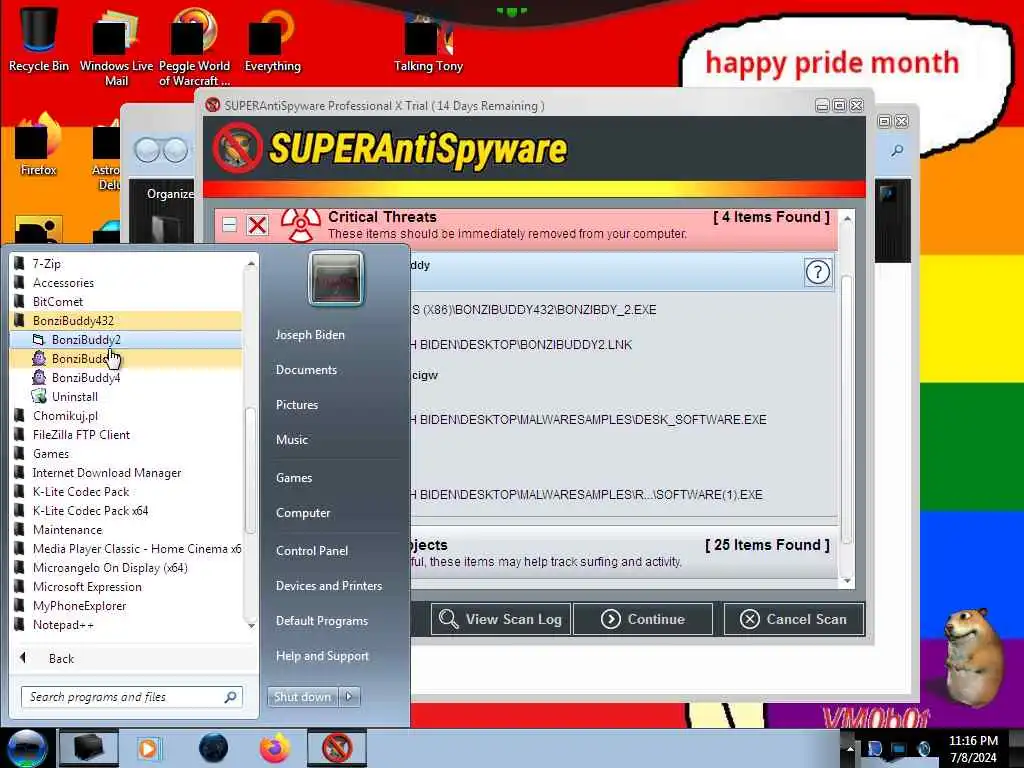Click the user account picture in the Start menu

coord(336,278)
